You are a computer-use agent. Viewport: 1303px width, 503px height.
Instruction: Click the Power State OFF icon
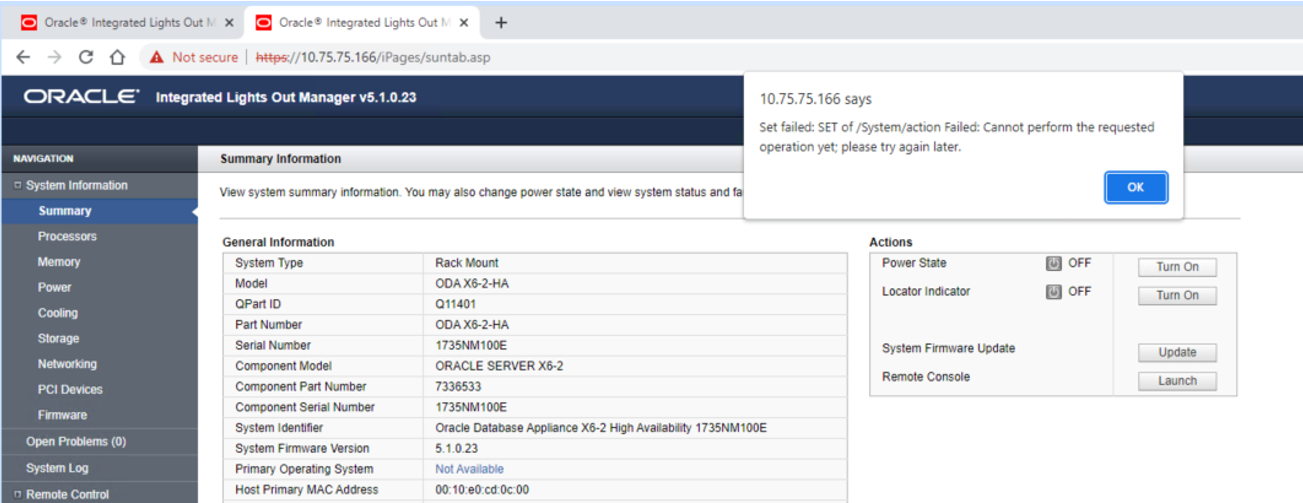[x=1053, y=264]
